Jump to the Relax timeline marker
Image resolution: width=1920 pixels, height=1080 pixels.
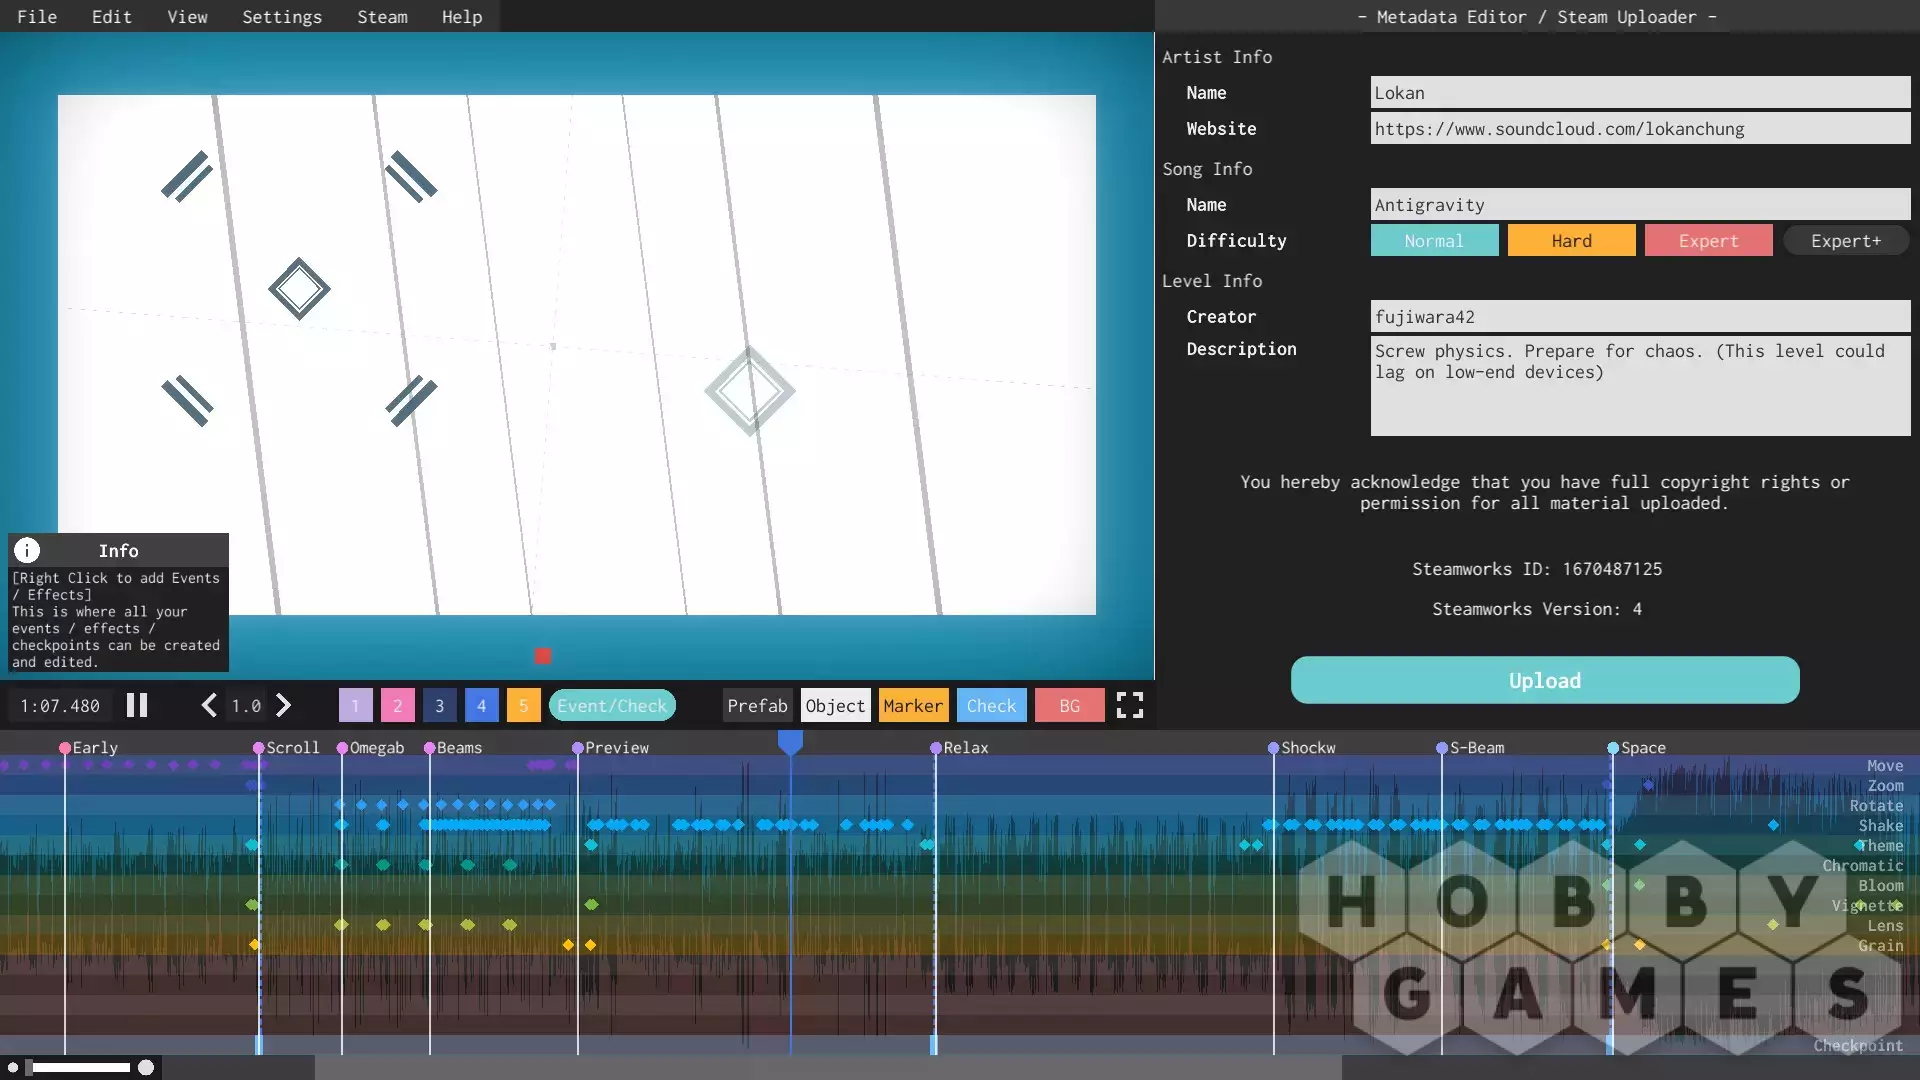click(x=937, y=748)
